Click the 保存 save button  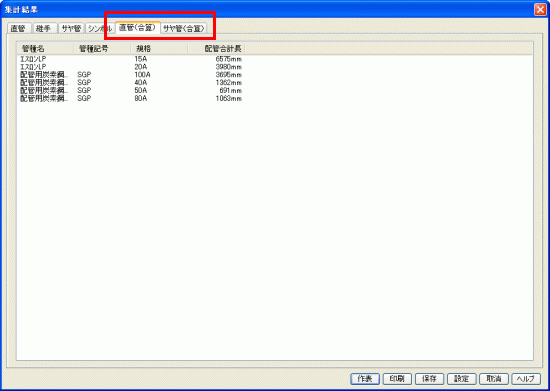(429, 378)
